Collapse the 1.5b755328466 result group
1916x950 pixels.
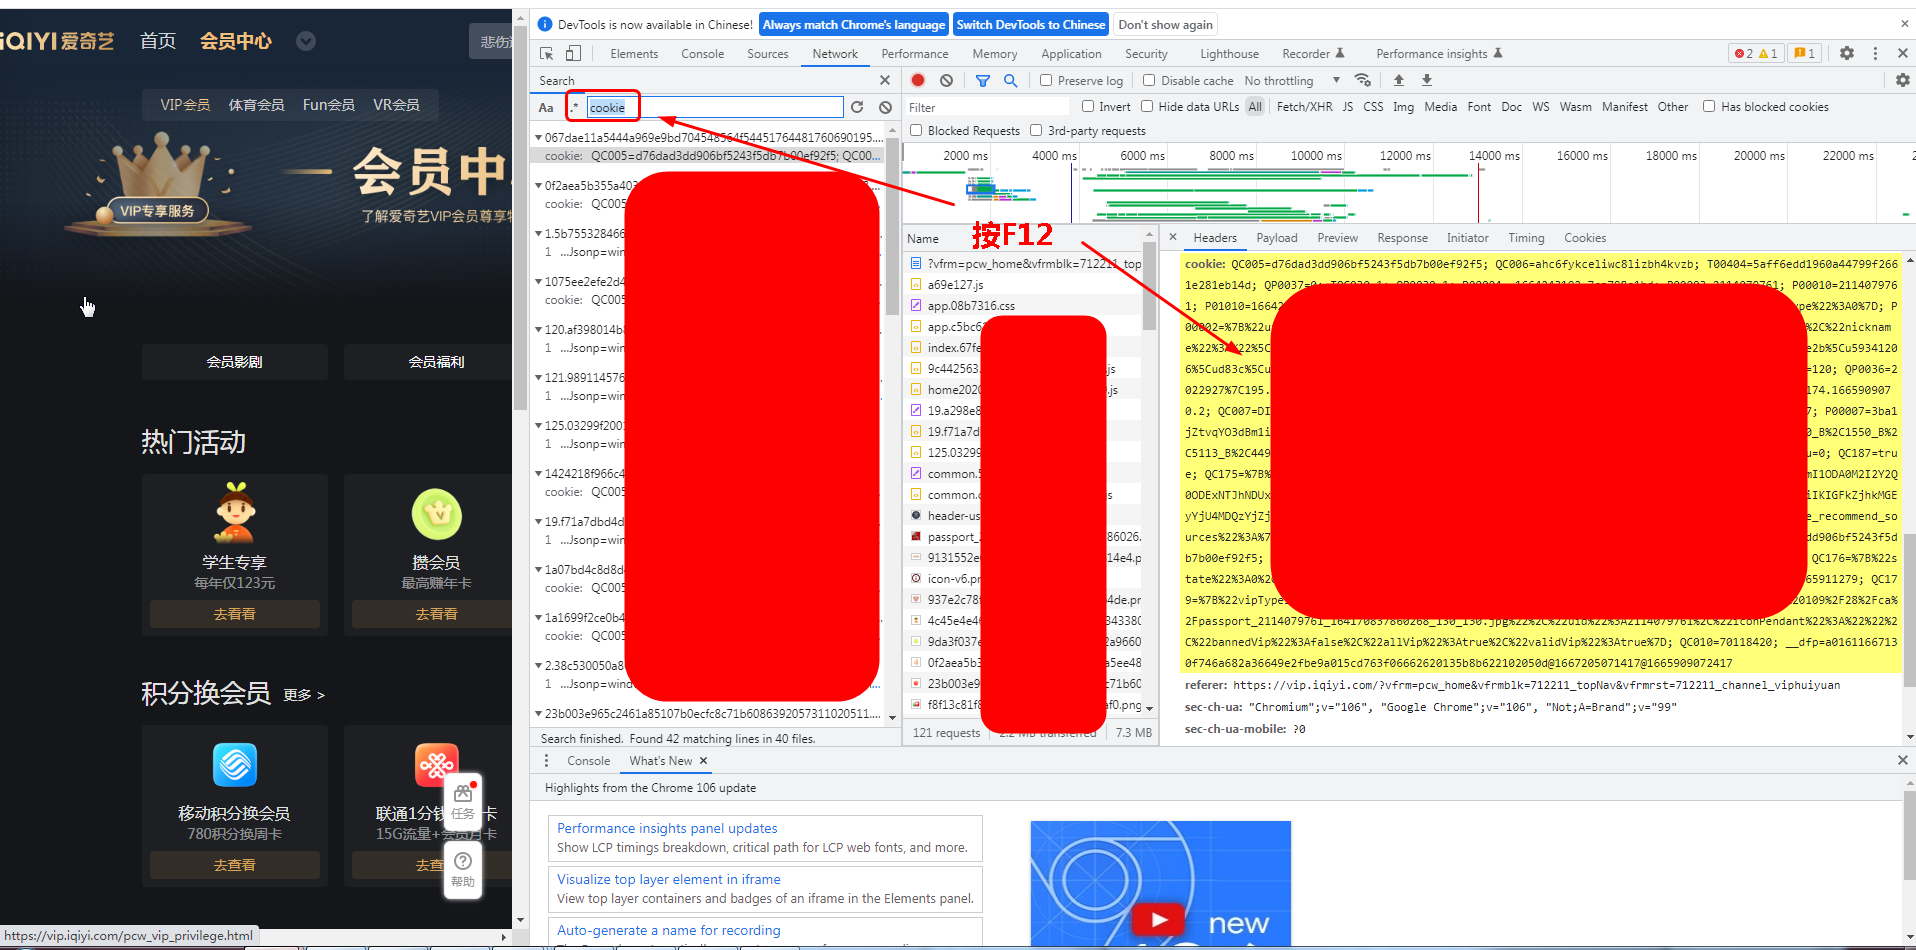539,233
